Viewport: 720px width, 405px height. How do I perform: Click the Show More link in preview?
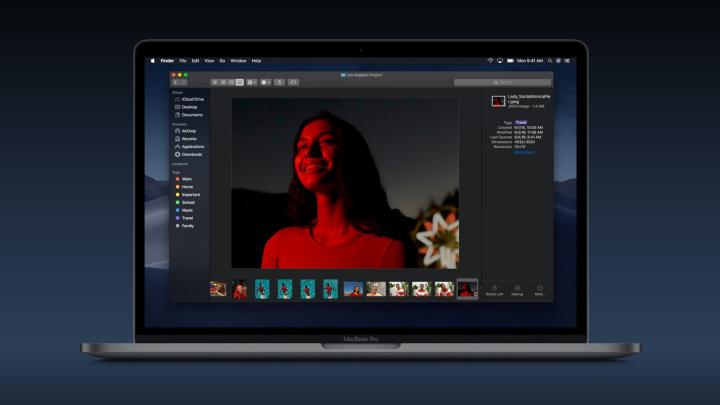(x=524, y=152)
